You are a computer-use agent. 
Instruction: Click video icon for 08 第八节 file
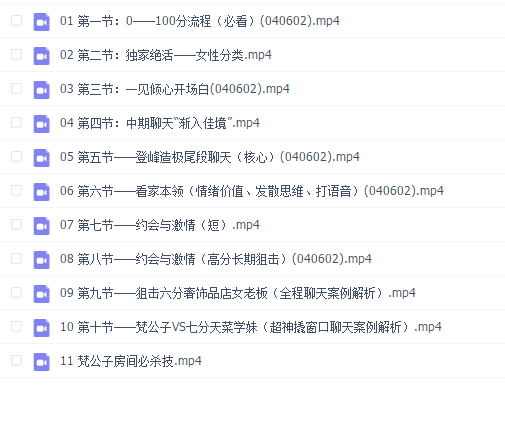pos(42,260)
